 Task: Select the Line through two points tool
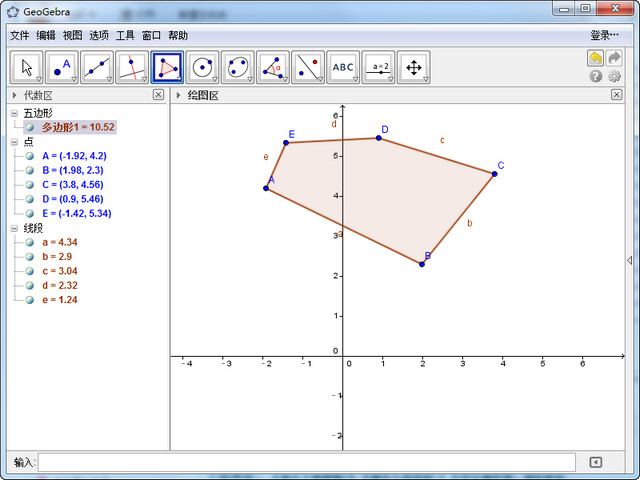coord(97,68)
